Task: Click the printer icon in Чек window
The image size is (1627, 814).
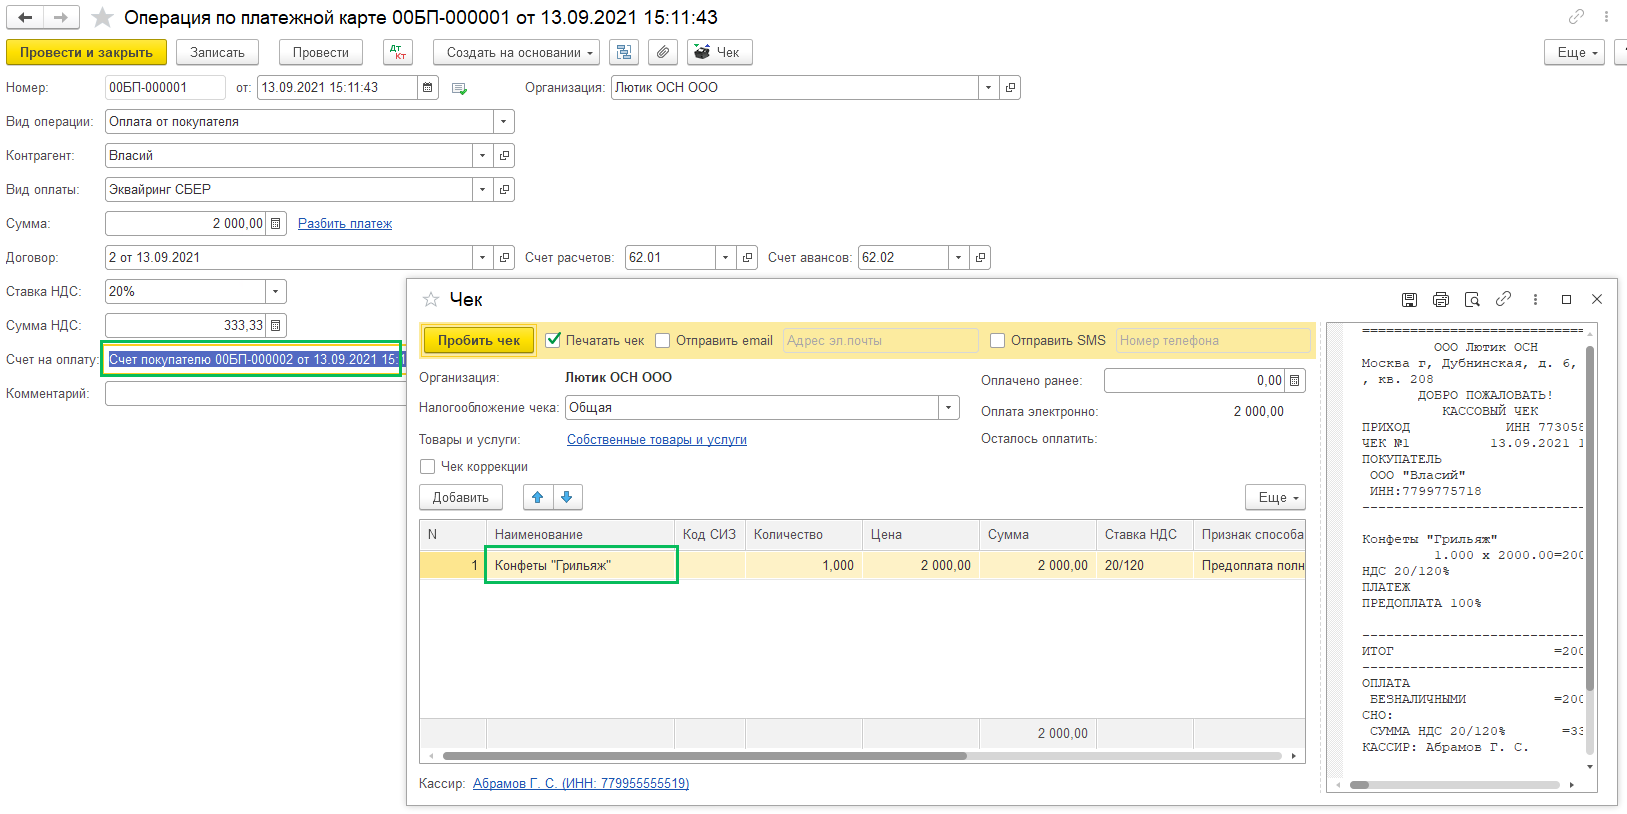Action: 1440,300
